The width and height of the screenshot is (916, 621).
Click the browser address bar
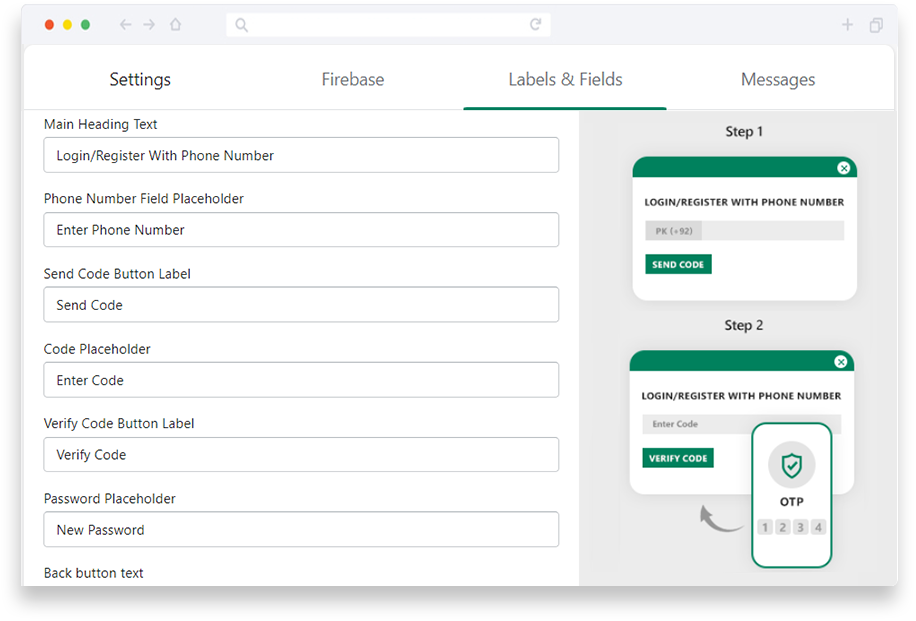[388, 25]
